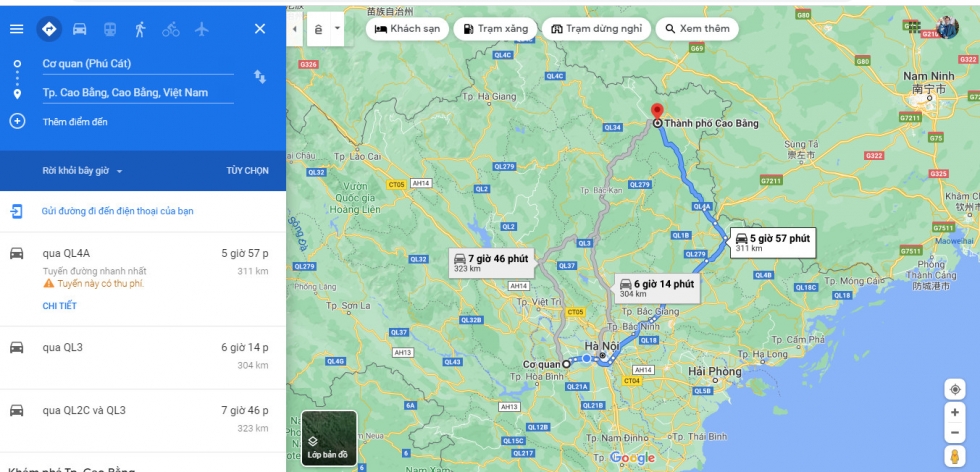
Task: Open the Google apps grid
Action: tap(914, 27)
